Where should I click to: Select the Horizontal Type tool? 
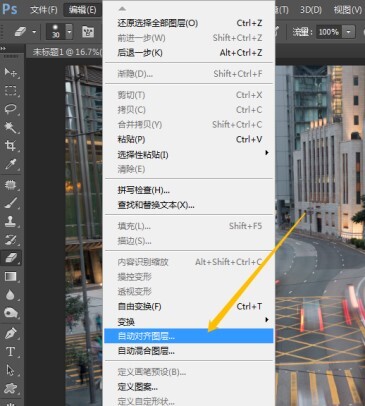11,352
